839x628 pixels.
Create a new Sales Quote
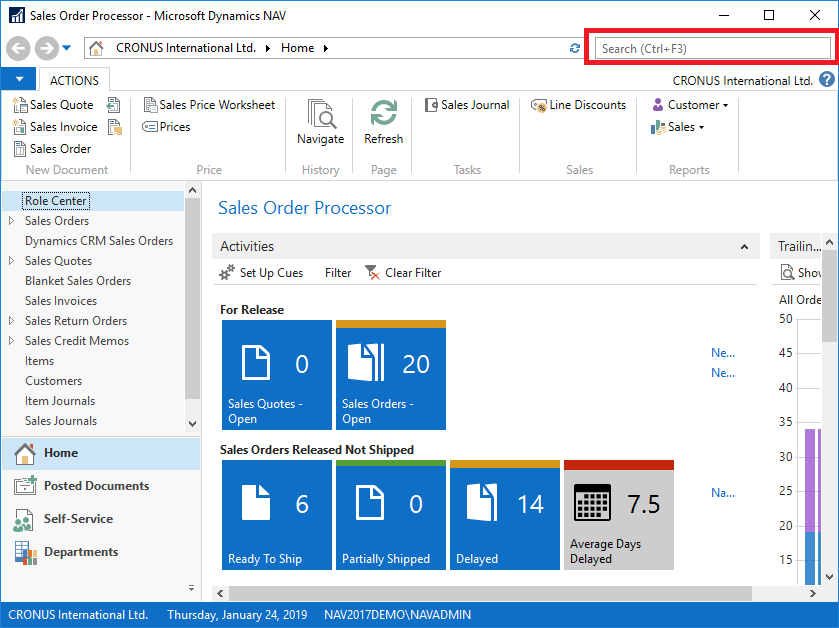53,105
